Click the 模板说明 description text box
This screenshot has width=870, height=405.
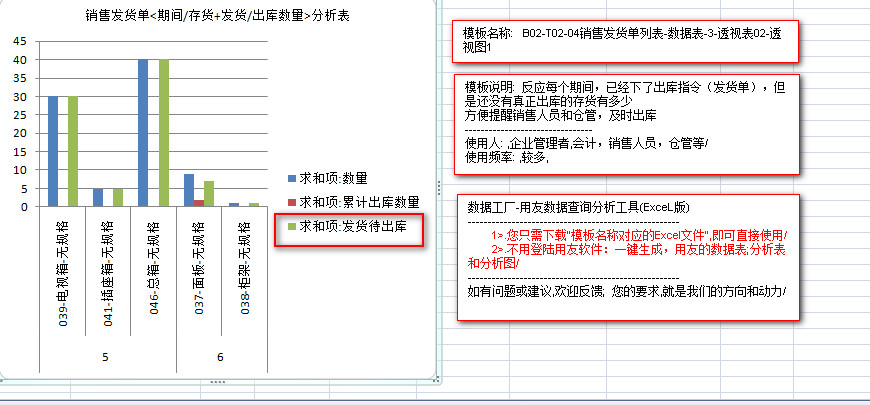pyautogui.click(x=629, y=123)
